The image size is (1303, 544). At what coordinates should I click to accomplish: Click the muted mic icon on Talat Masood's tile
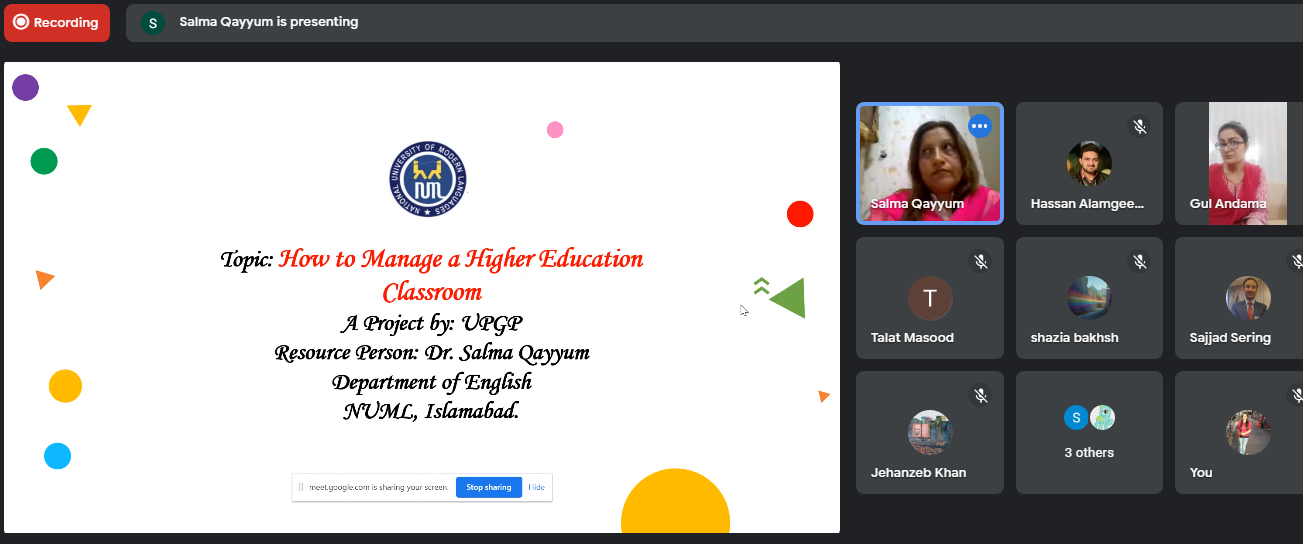point(980,261)
